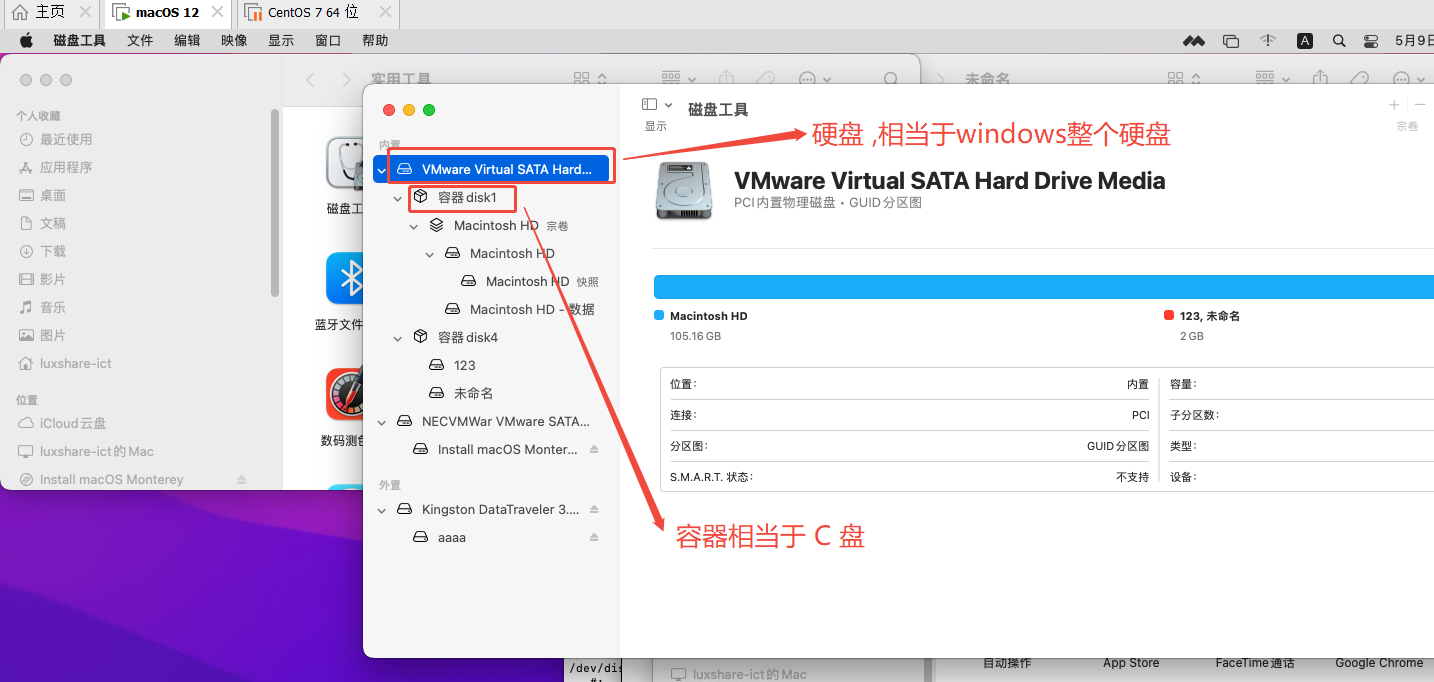Screen dimensions: 1434x682
Task: Eject Install macOS Monterey in Disk Utility
Action: 594,449
